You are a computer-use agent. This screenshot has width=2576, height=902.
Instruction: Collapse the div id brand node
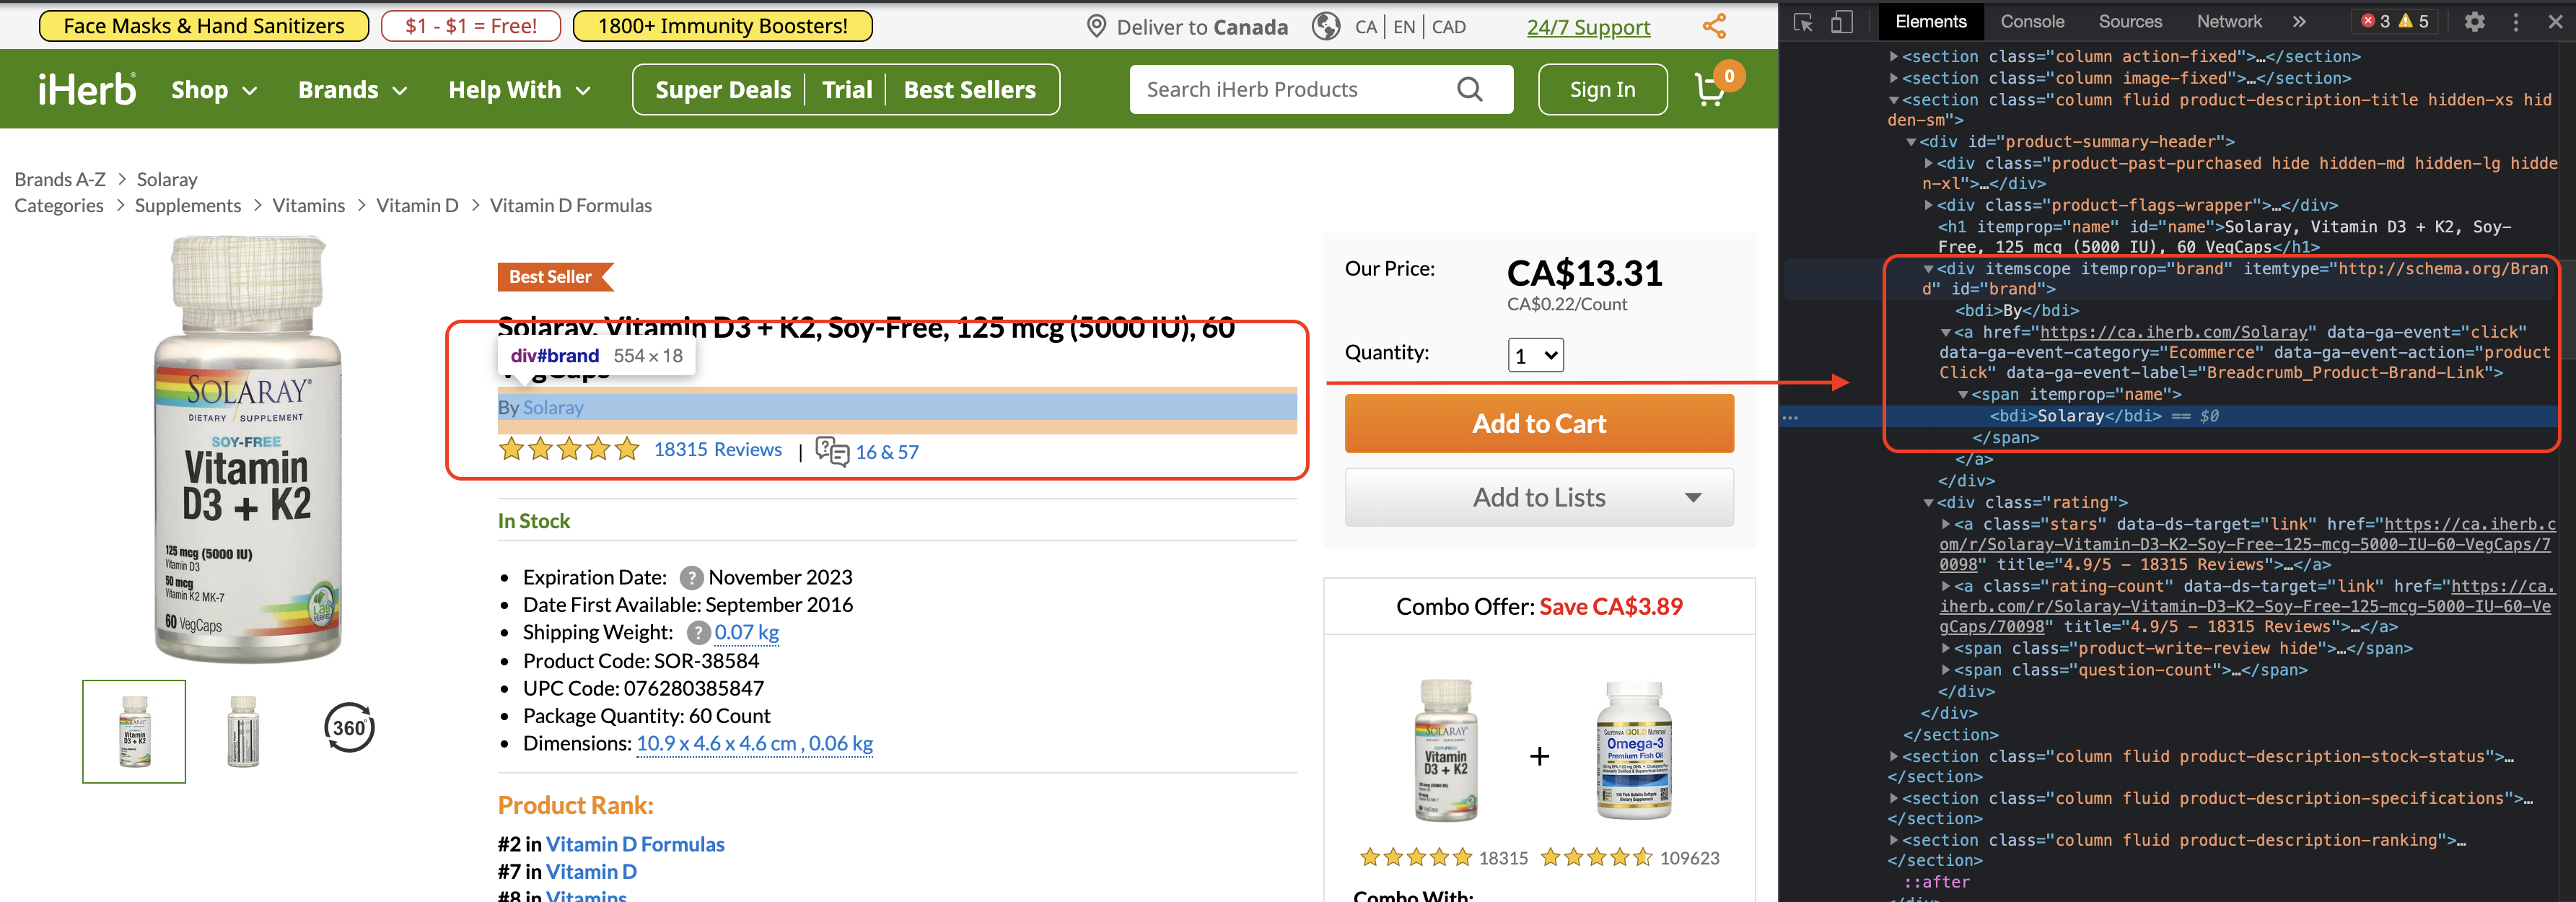pyautogui.click(x=1928, y=269)
